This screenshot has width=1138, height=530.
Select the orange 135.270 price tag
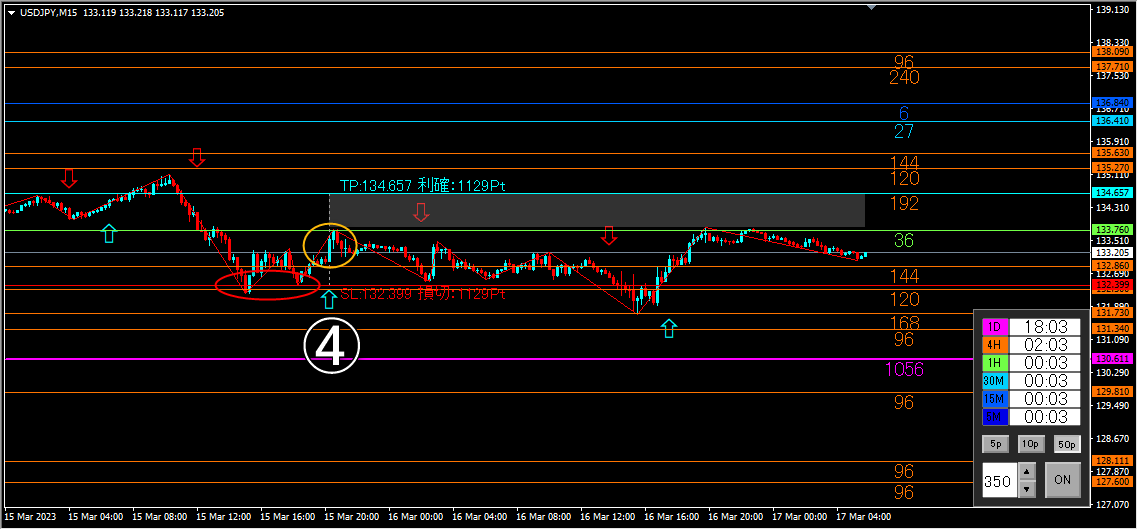point(1112,168)
